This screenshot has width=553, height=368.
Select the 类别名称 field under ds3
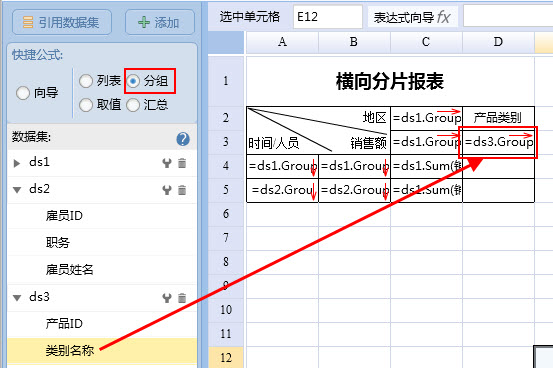[x=102, y=351]
